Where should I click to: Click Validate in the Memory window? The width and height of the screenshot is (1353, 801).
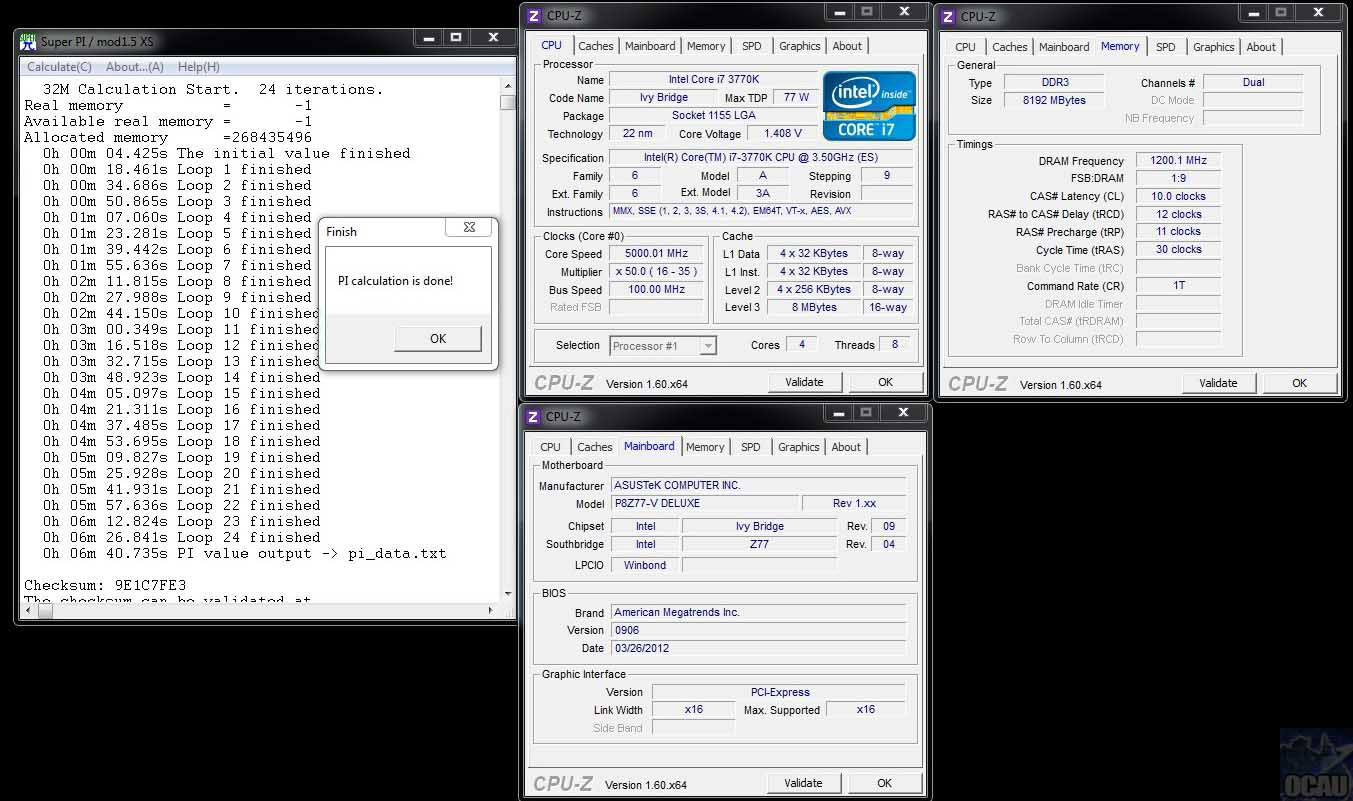point(1218,383)
